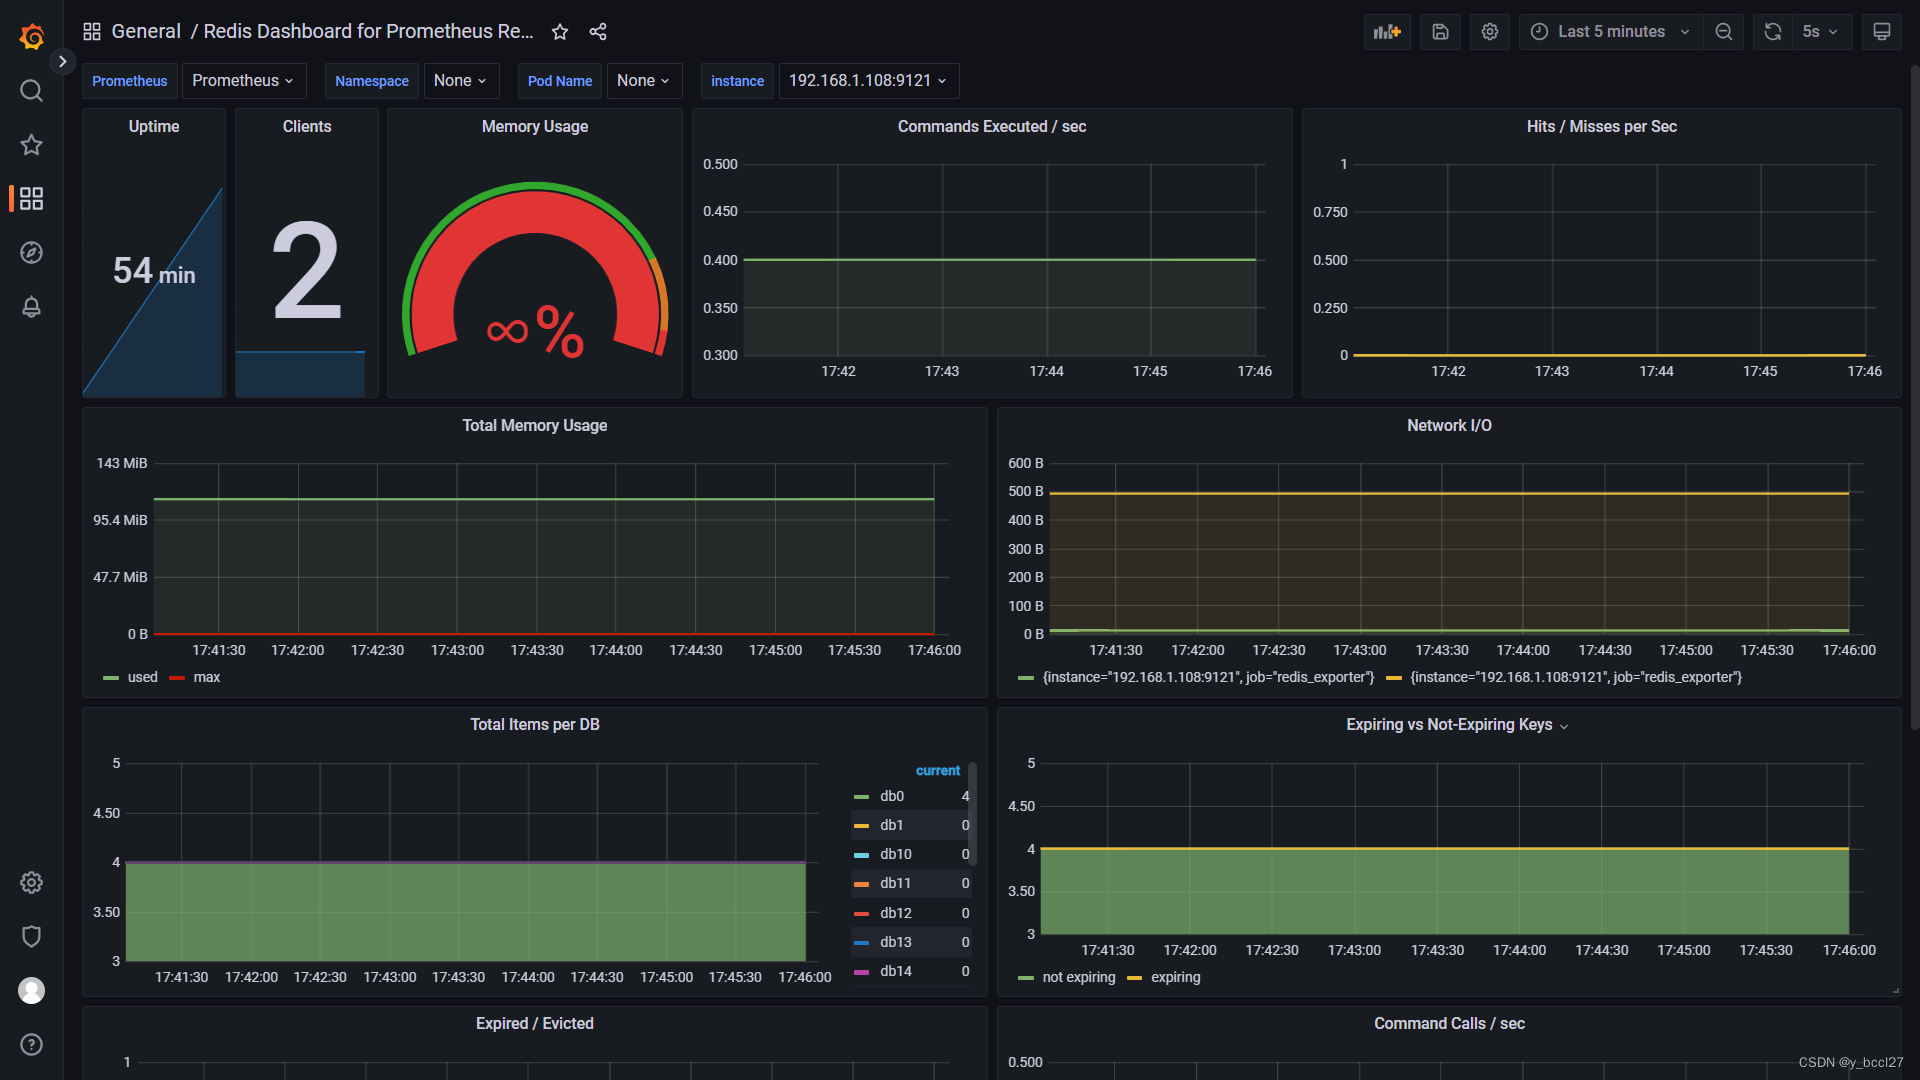Screen dimensions: 1920x1080
Task: Click the Add panel icon
Action: [1386, 32]
